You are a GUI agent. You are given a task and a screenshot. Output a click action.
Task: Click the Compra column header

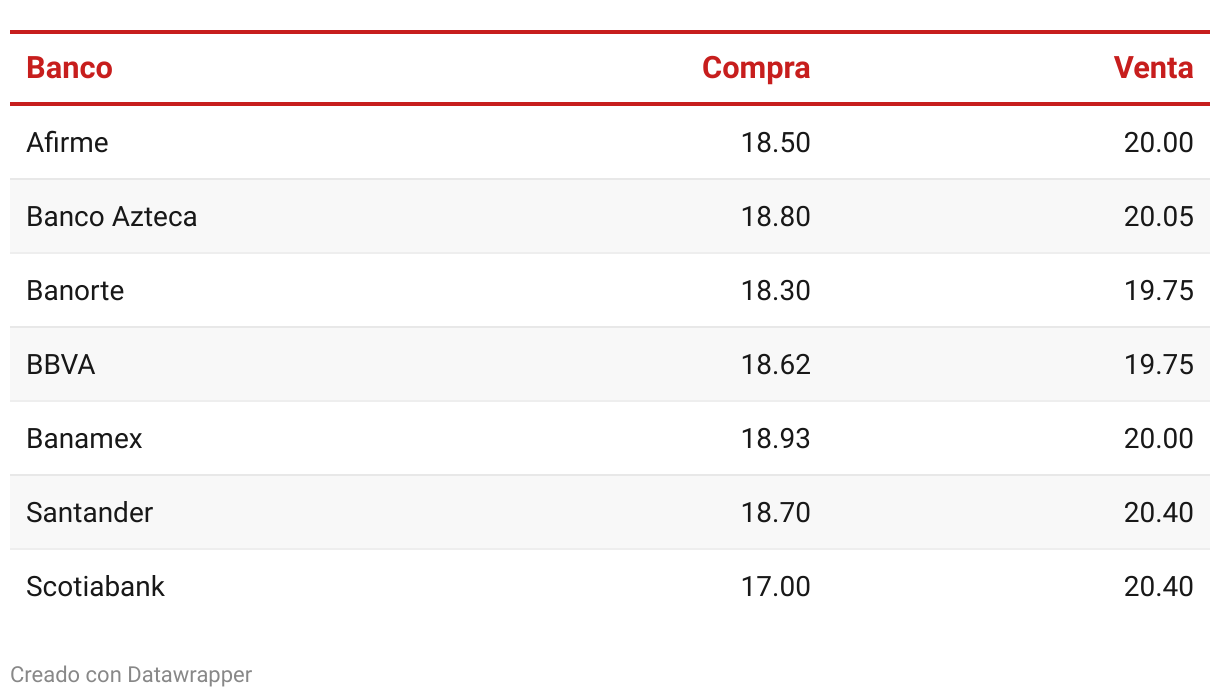pyautogui.click(x=756, y=68)
